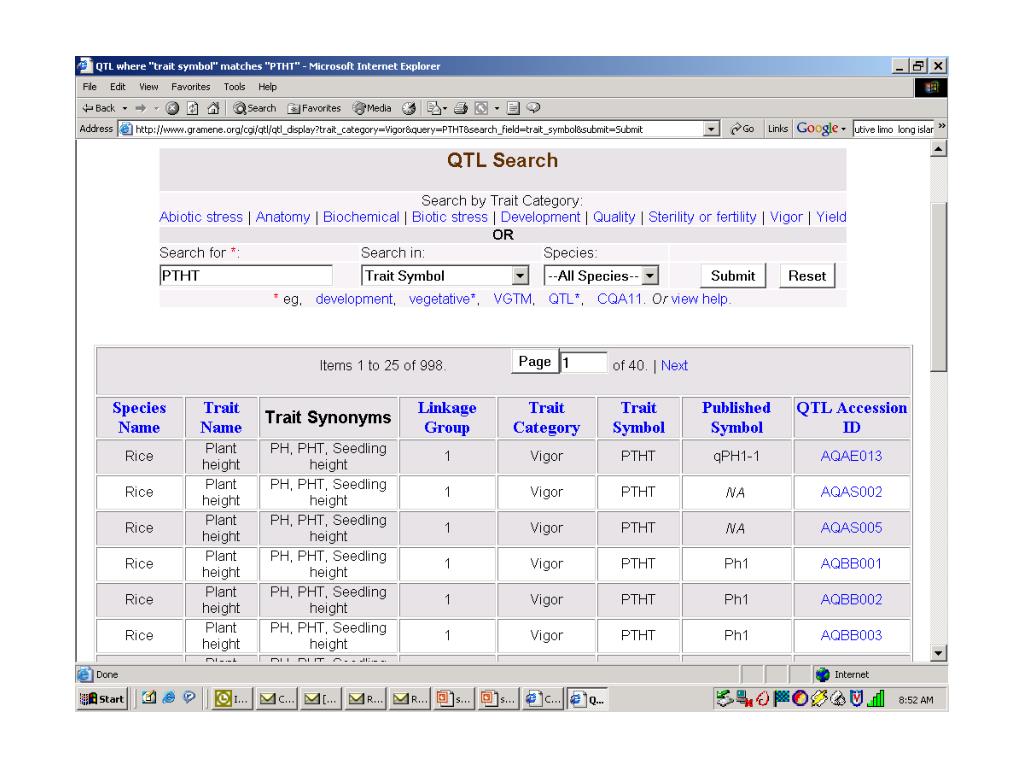The image size is (1024, 768).
Task: Click the Discuss speech-bubble toolbar icon
Action: [534, 108]
